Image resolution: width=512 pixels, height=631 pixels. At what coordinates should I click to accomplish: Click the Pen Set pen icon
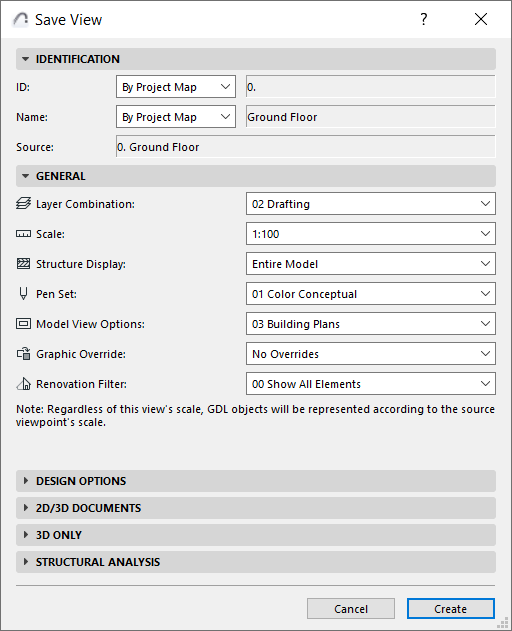[x=23, y=294]
